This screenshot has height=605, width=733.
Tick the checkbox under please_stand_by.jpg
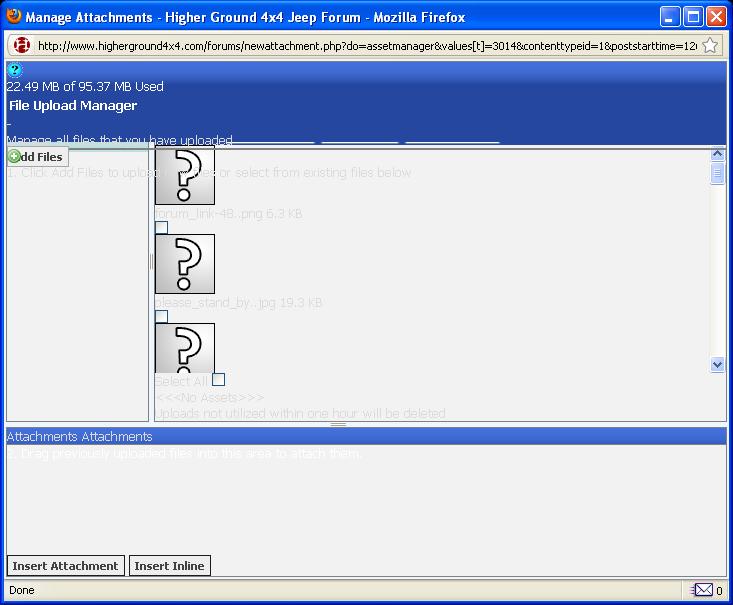161,316
